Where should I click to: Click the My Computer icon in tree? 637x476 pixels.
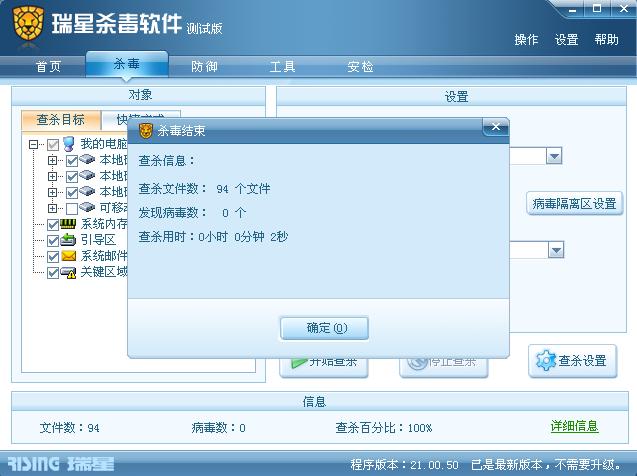point(69,144)
